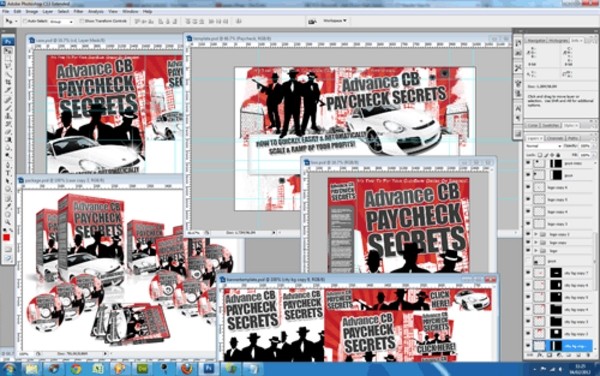Switch to the Channels tab

coord(554,138)
